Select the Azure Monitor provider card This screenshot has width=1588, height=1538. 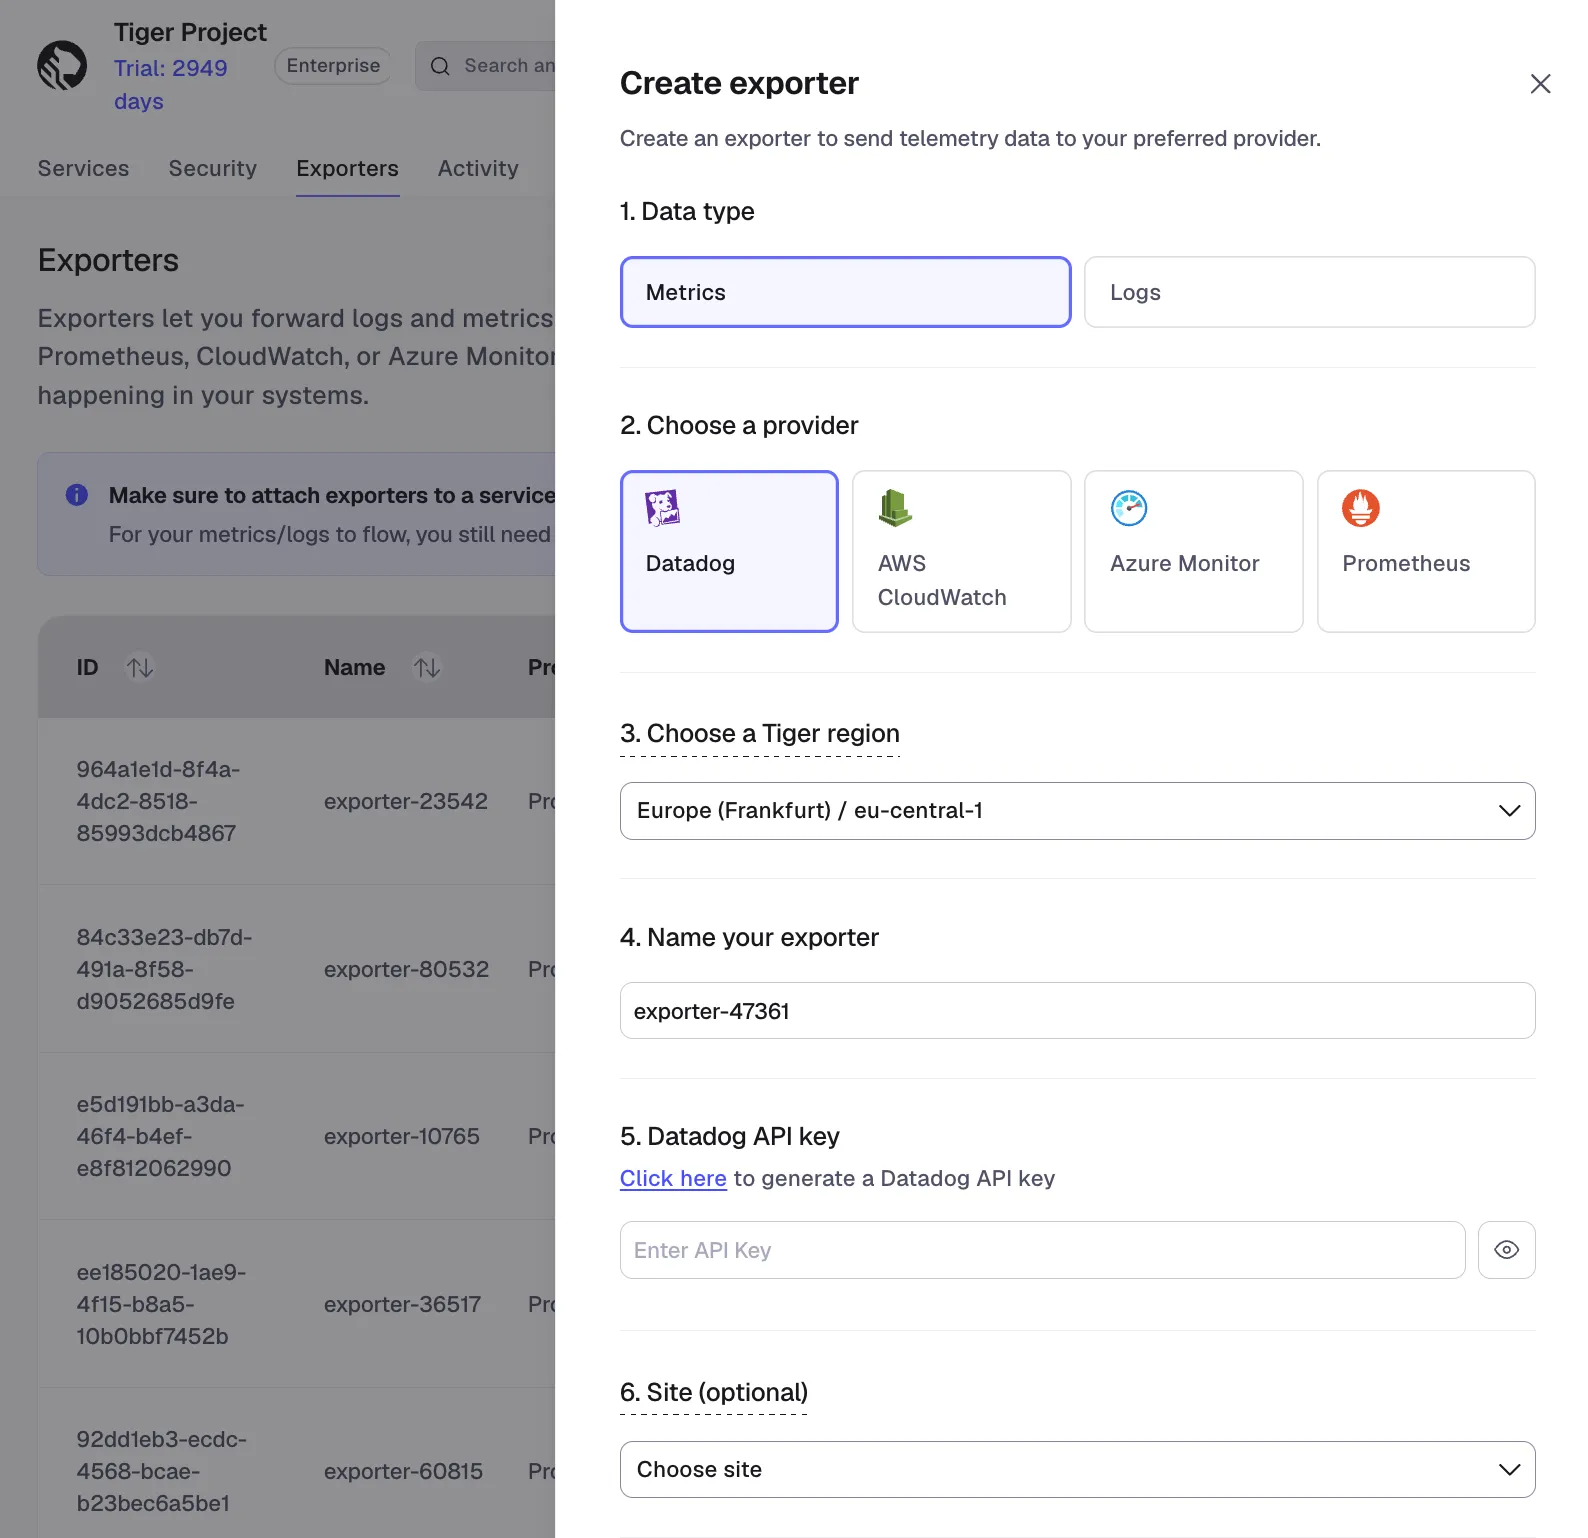1193,551
